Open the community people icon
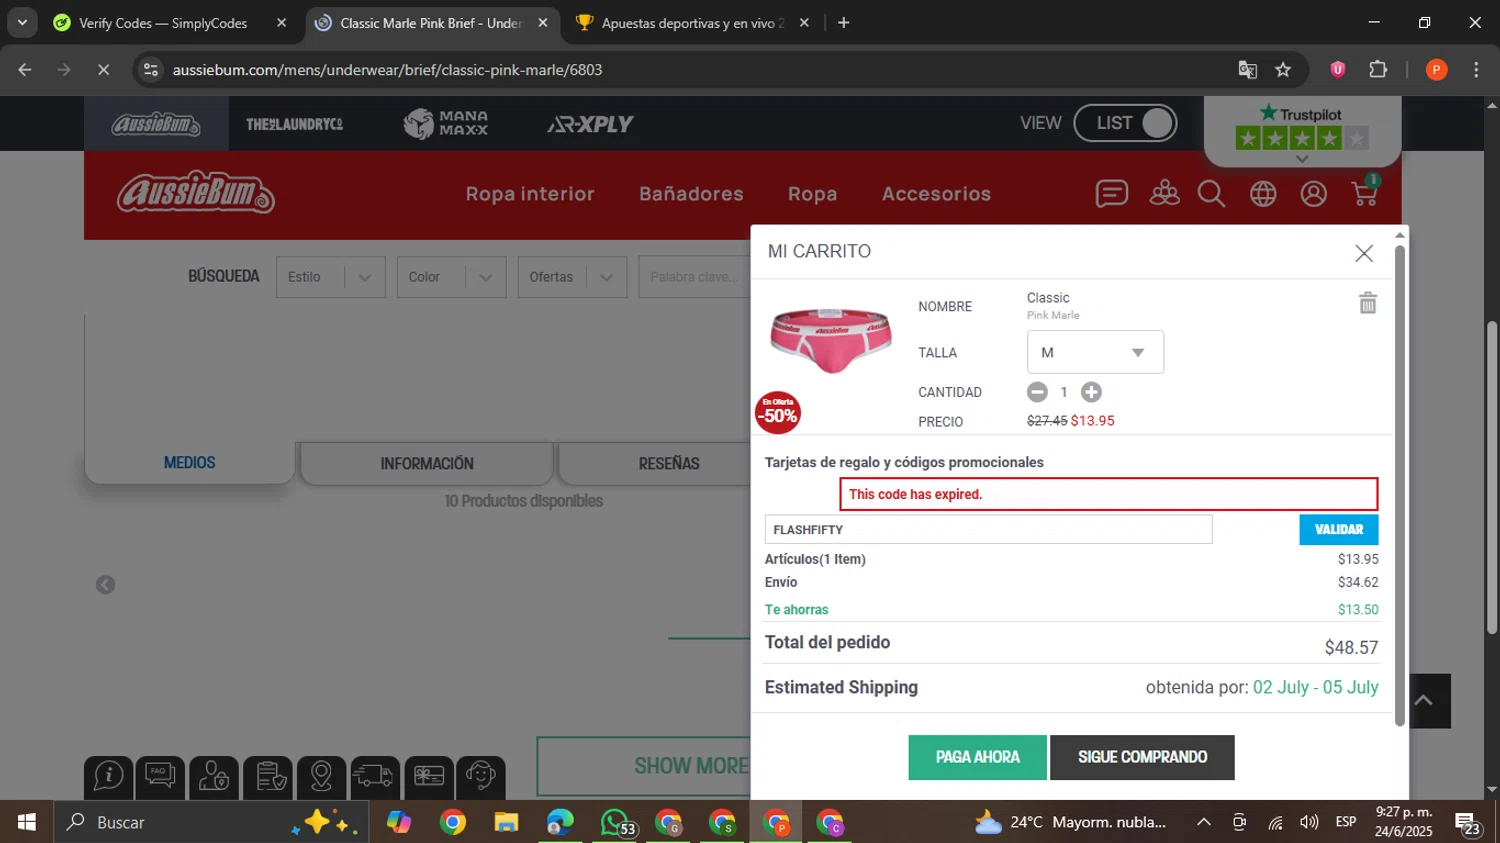The height and width of the screenshot is (843, 1500). pyautogui.click(x=1164, y=193)
